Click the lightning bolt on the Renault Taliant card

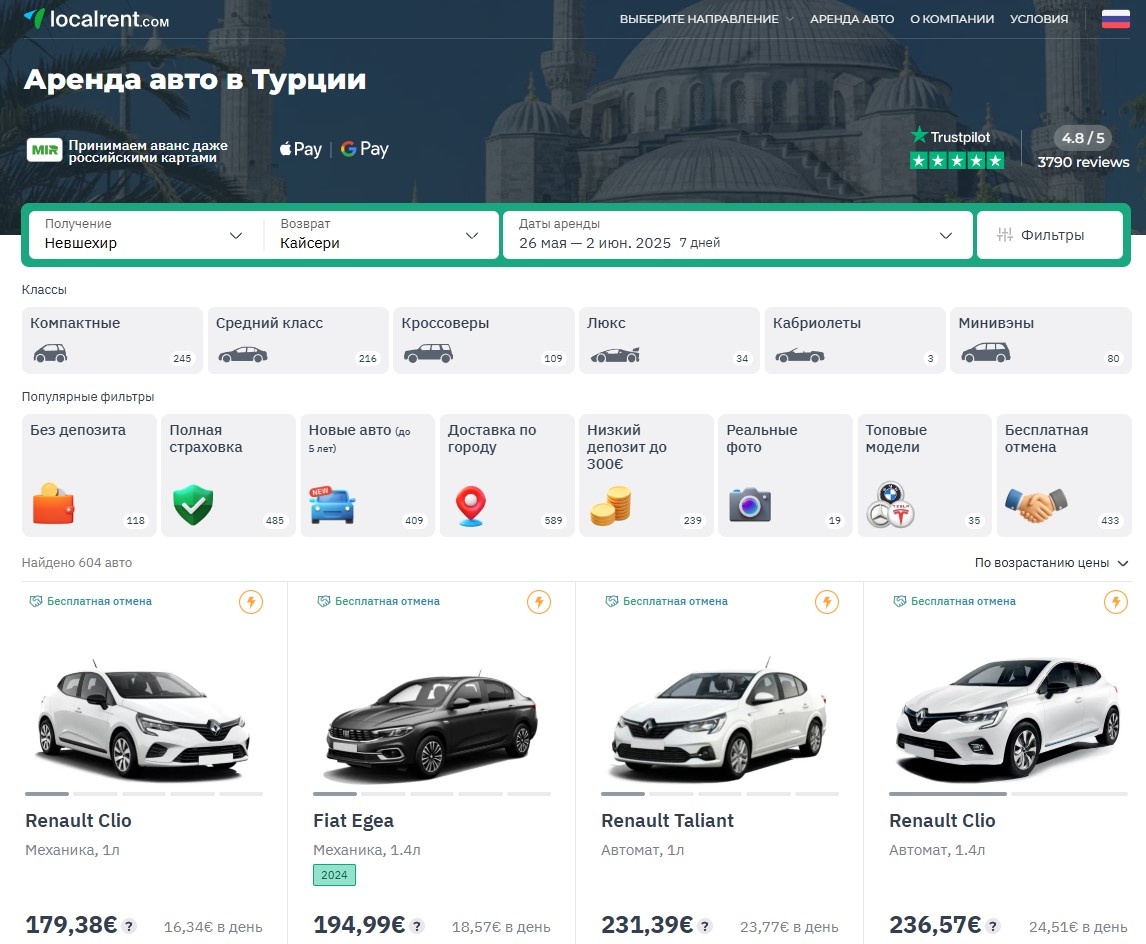(825, 602)
